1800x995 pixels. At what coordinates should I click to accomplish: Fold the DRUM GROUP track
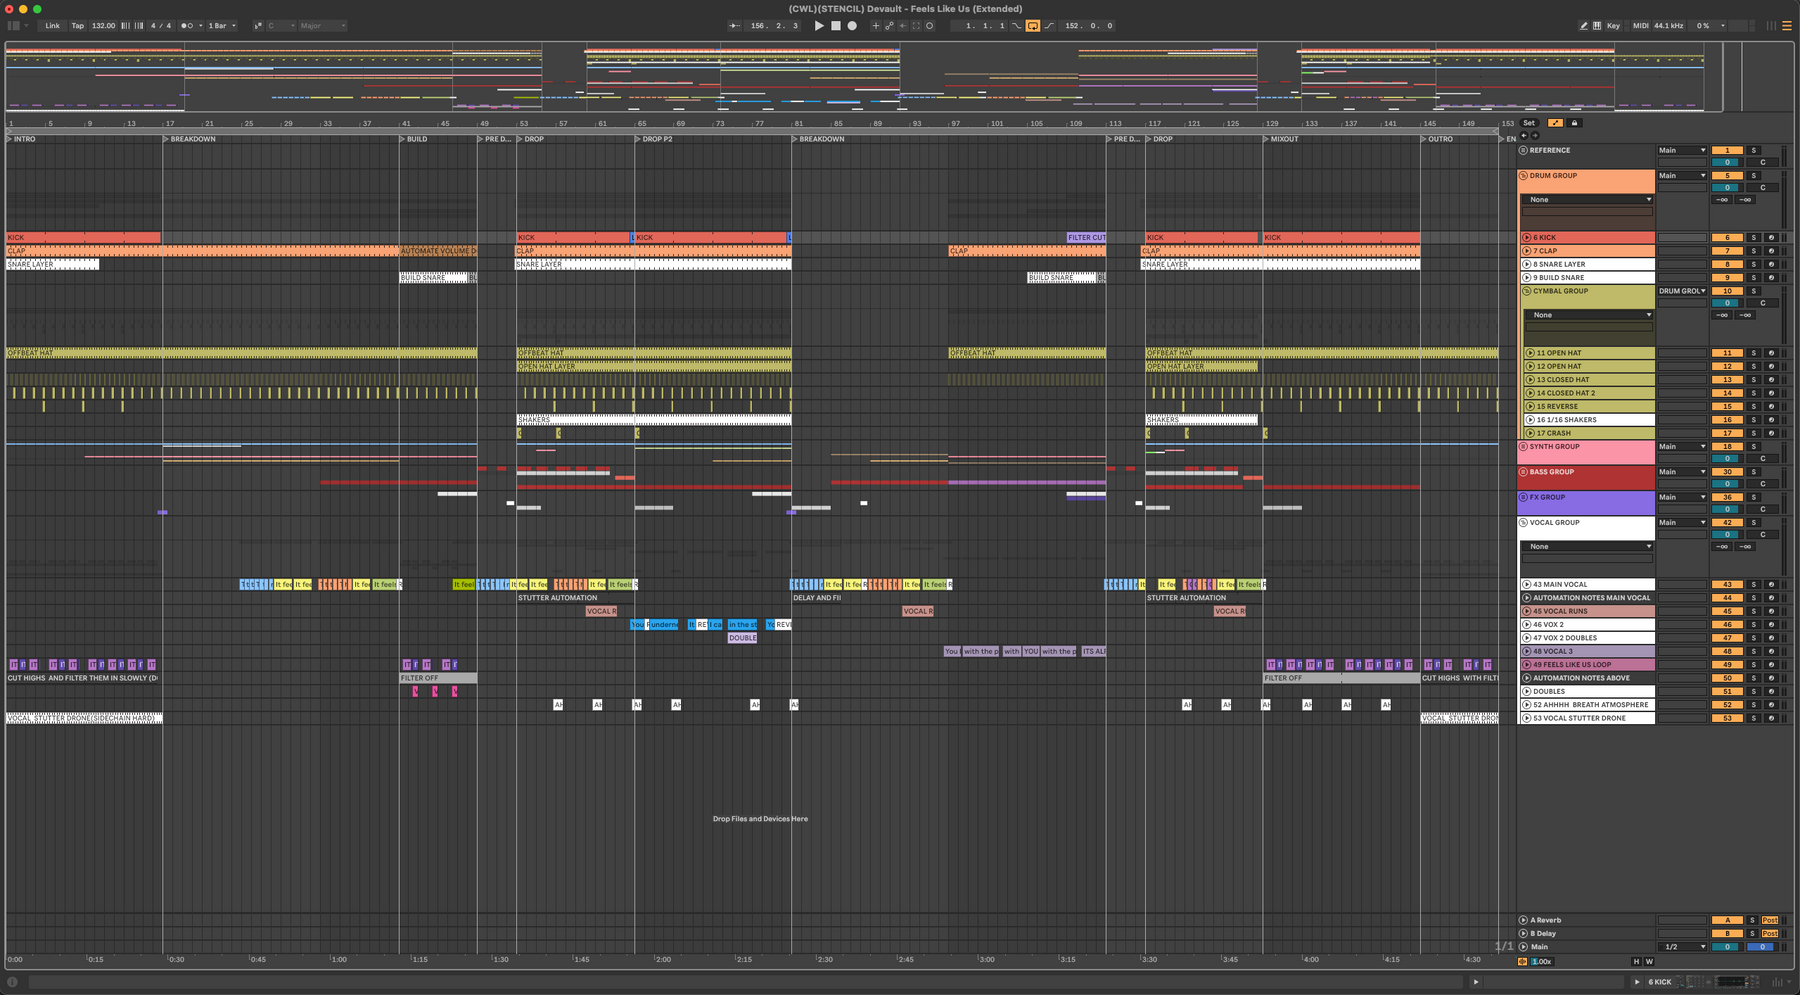tap(1523, 176)
